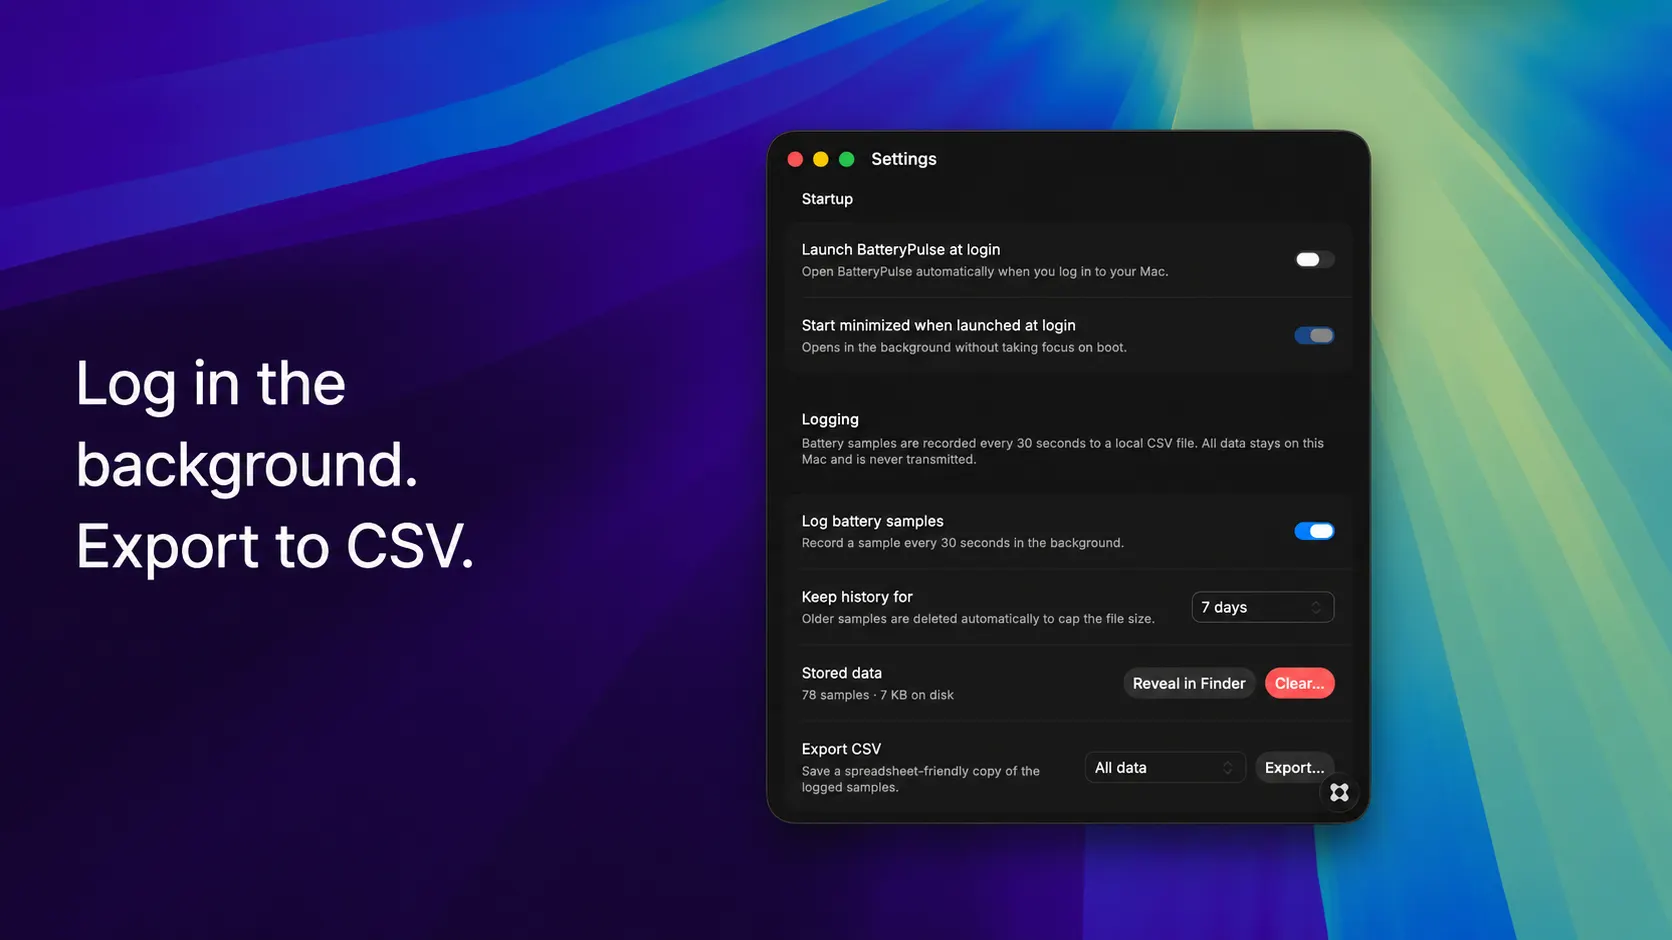1672x940 pixels.
Task: Click 'Older samples are deleted automatically' description
Action: pos(978,619)
